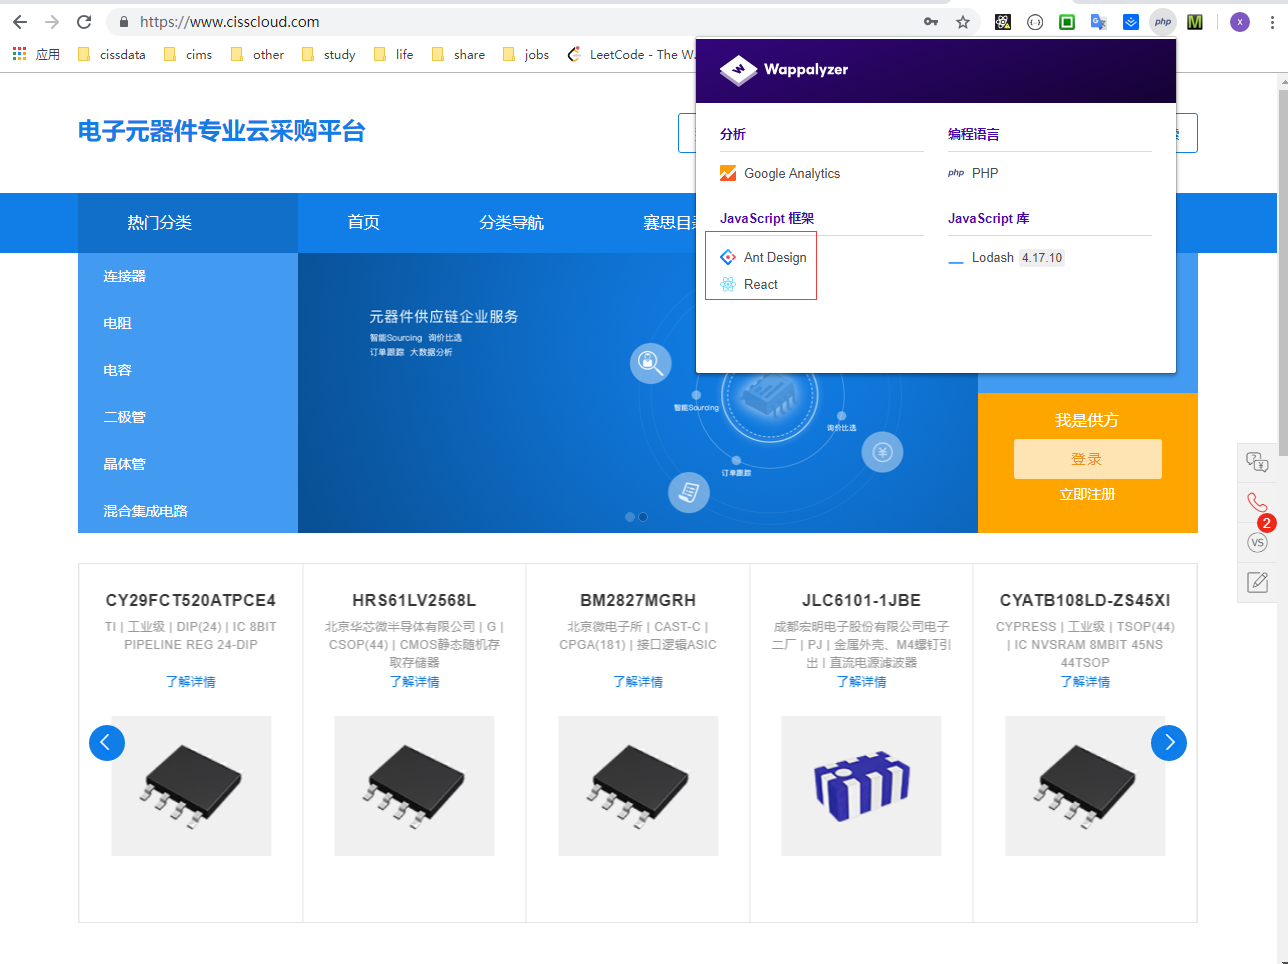This screenshot has height=964, width=1288.
Task: Toggle the Wappalyzer php extension icon
Action: click(1163, 22)
